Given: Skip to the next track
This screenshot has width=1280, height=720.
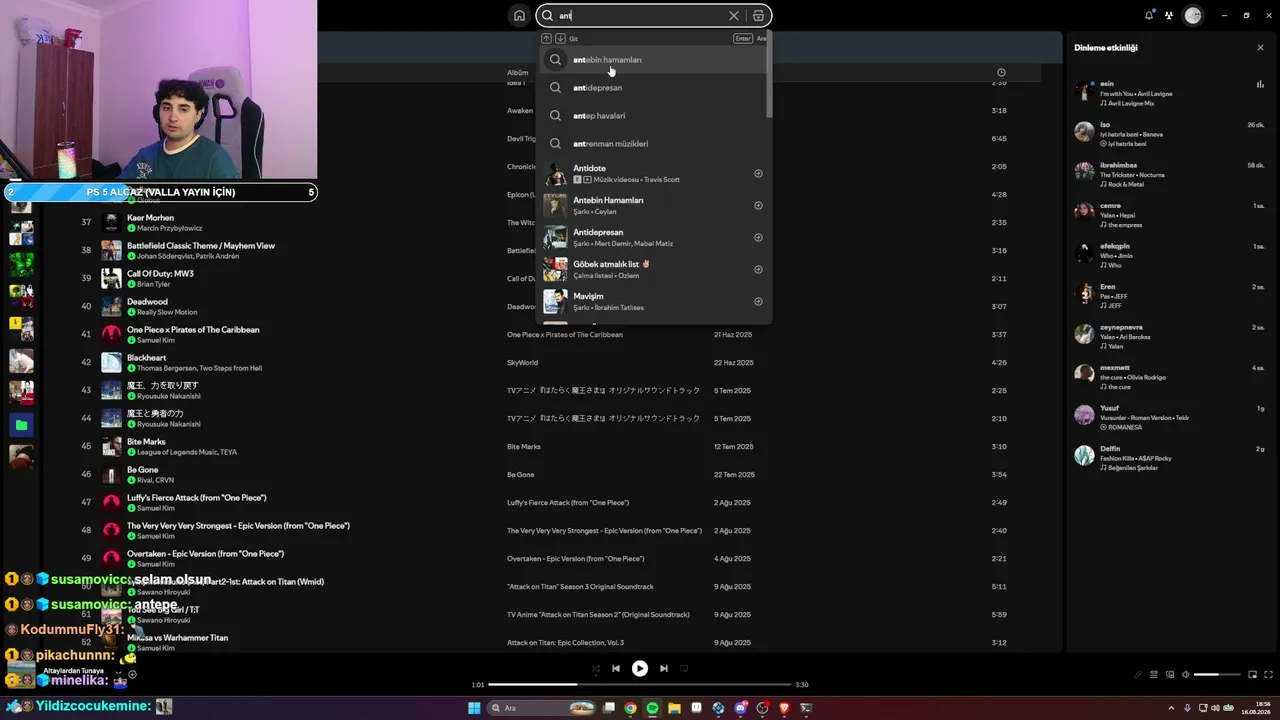Looking at the screenshot, I should 664,669.
